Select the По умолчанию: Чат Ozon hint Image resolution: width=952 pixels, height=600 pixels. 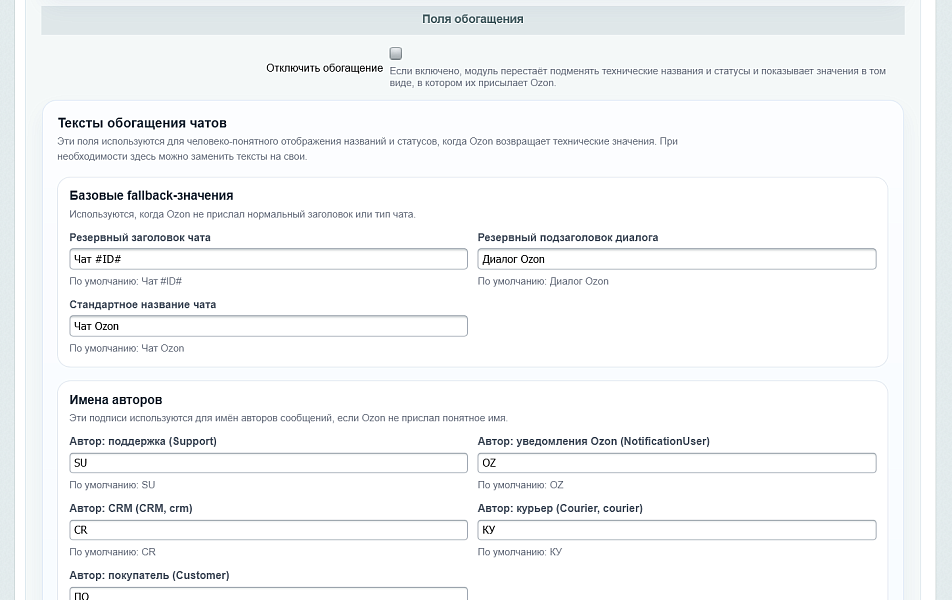point(126,349)
